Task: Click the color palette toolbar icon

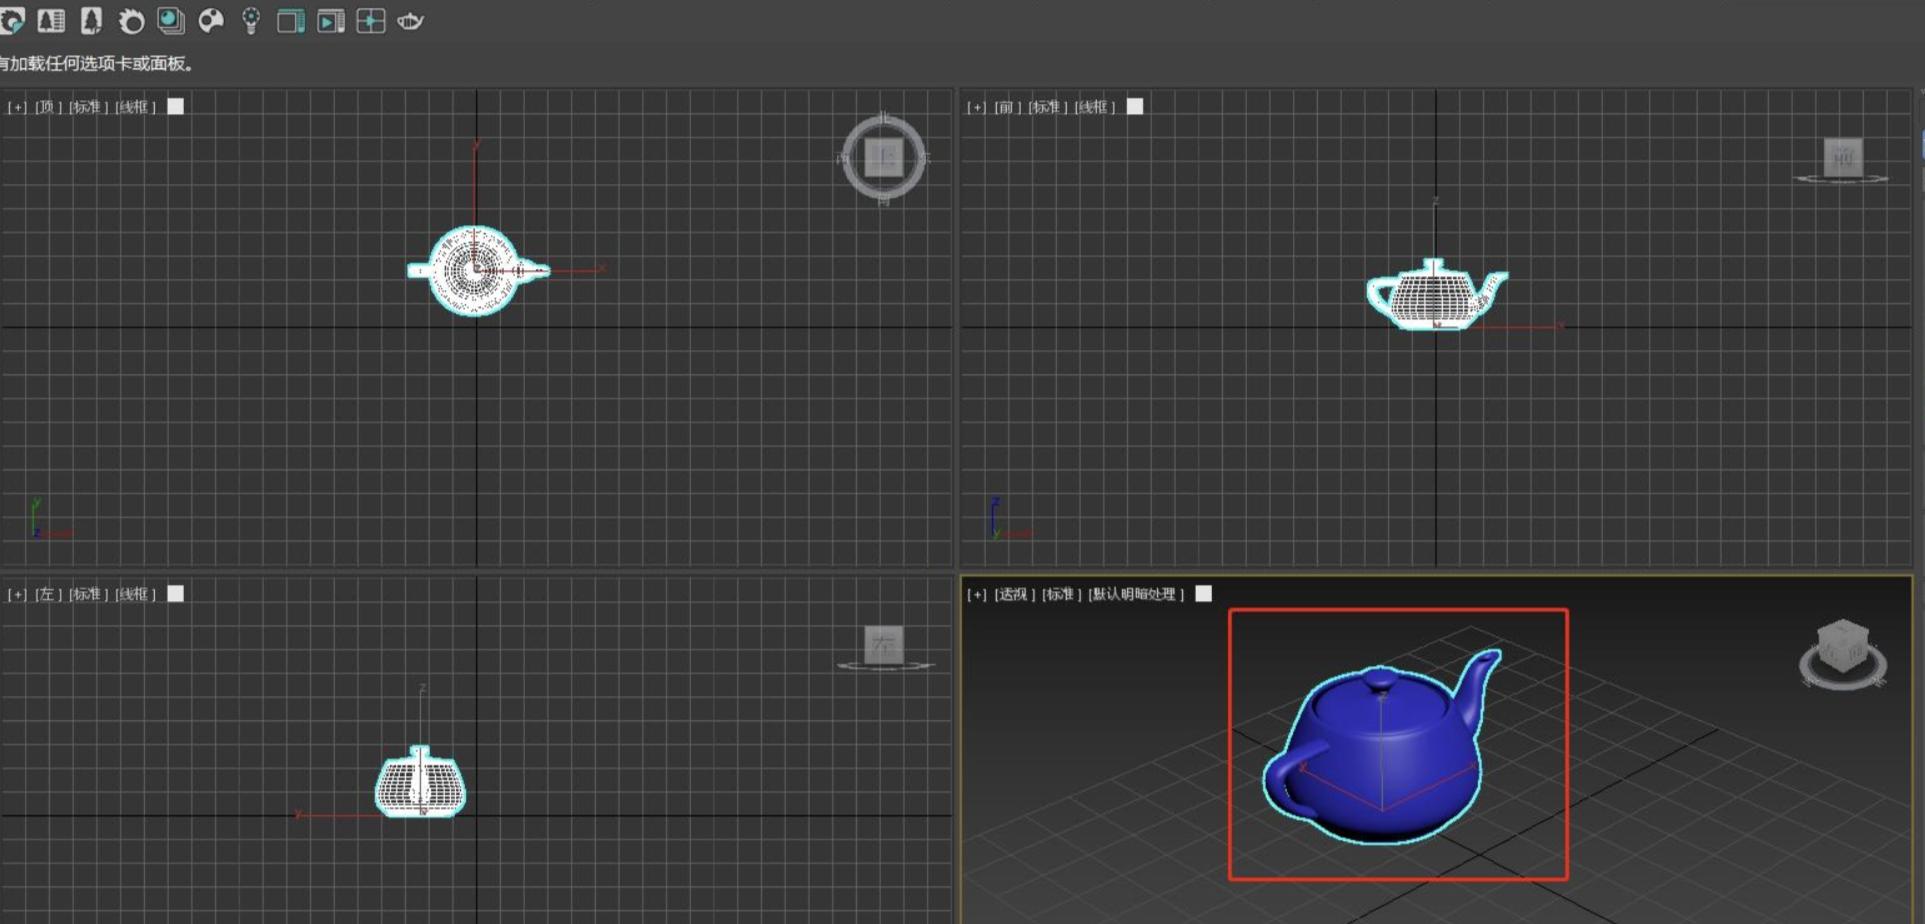Action: pyautogui.click(x=211, y=21)
